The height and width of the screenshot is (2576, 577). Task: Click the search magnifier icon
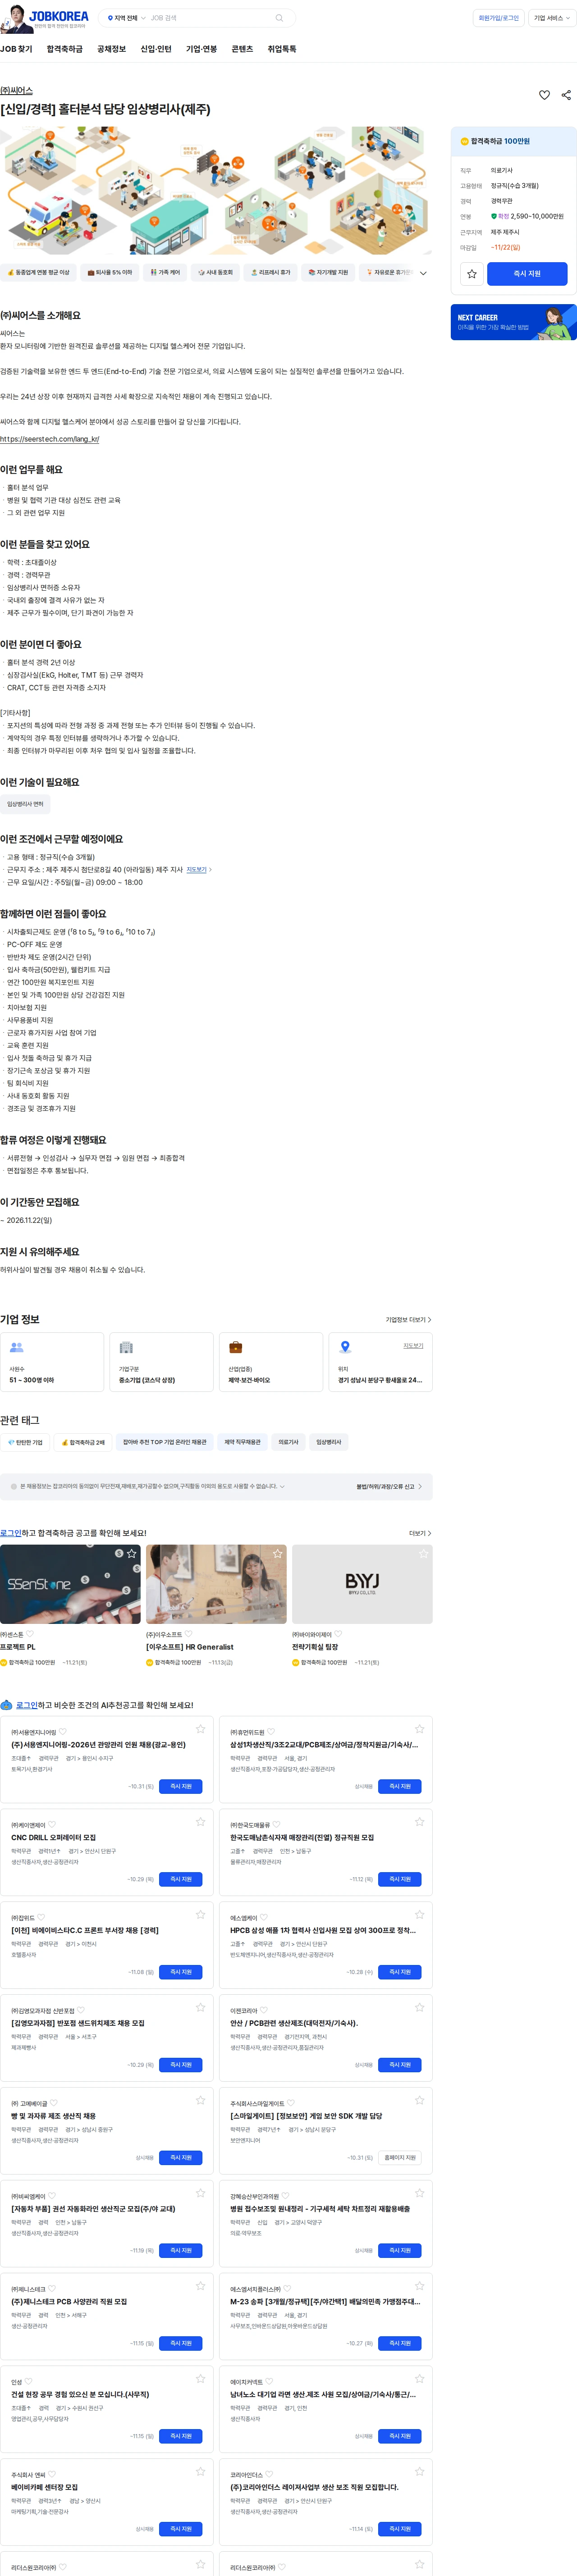point(279,18)
